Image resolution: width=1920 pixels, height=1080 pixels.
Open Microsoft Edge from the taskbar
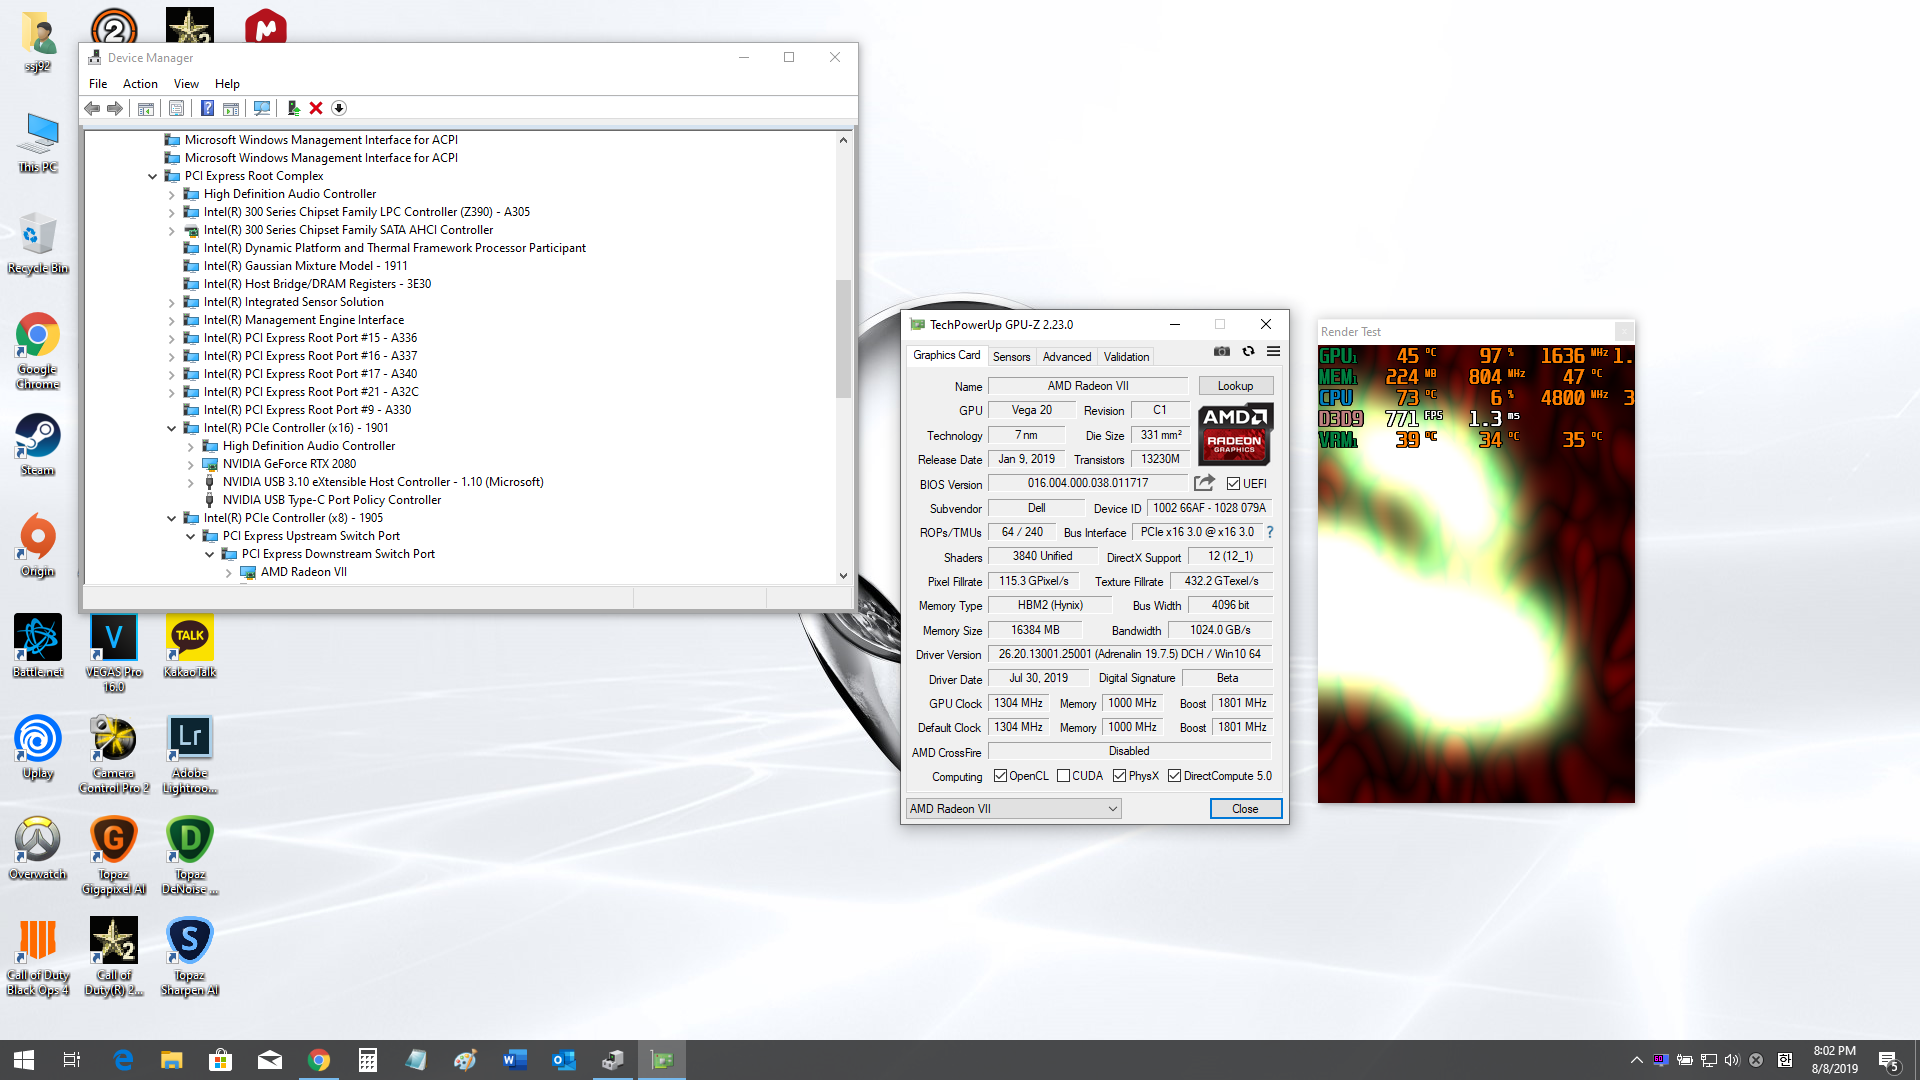[124, 1060]
